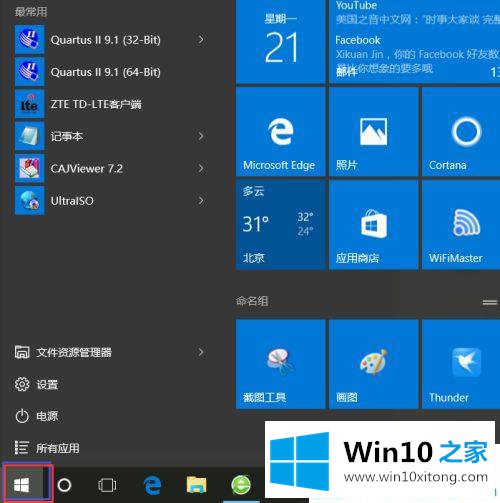Open File Explorer from the taskbar
The height and width of the screenshot is (503, 500).
coord(197,485)
